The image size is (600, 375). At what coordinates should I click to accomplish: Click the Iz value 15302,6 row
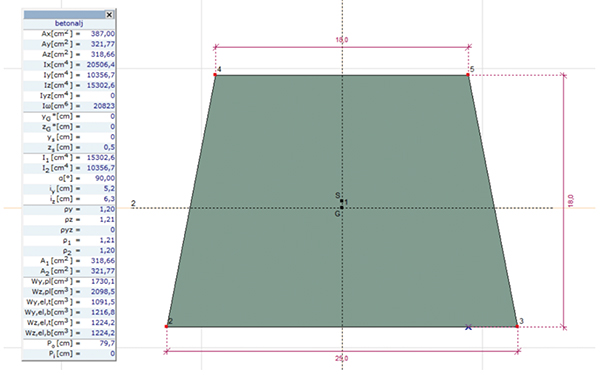click(x=69, y=85)
